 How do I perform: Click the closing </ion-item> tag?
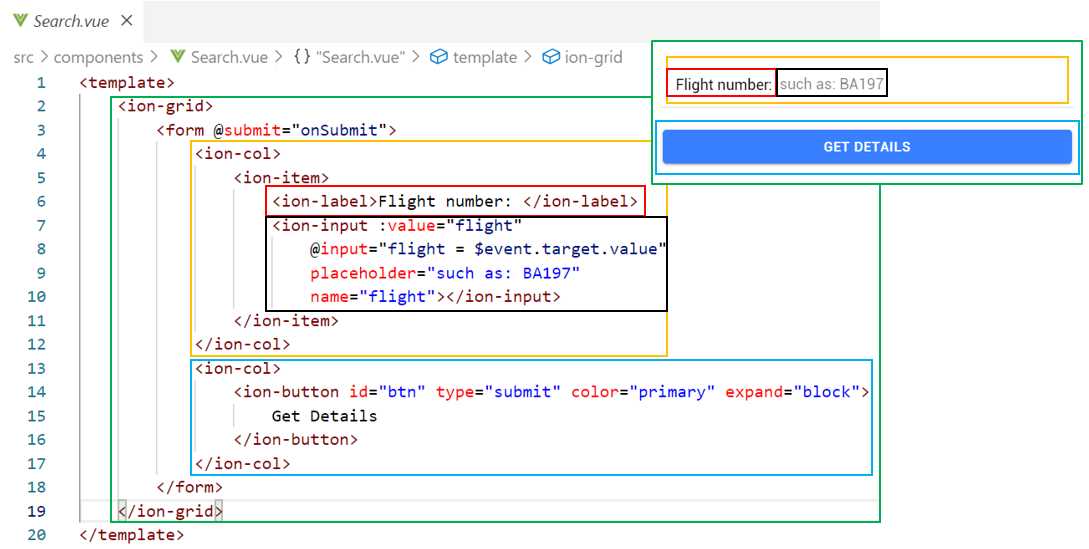[x=286, y=321]
